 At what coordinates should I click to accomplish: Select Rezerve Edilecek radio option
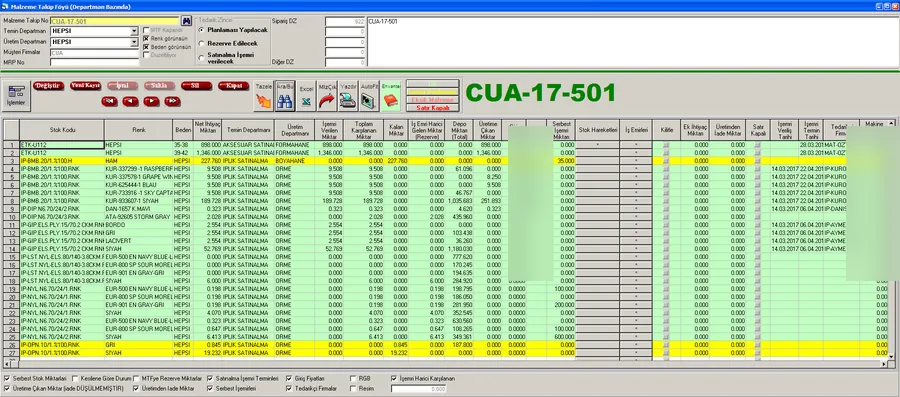click(201, 43)
